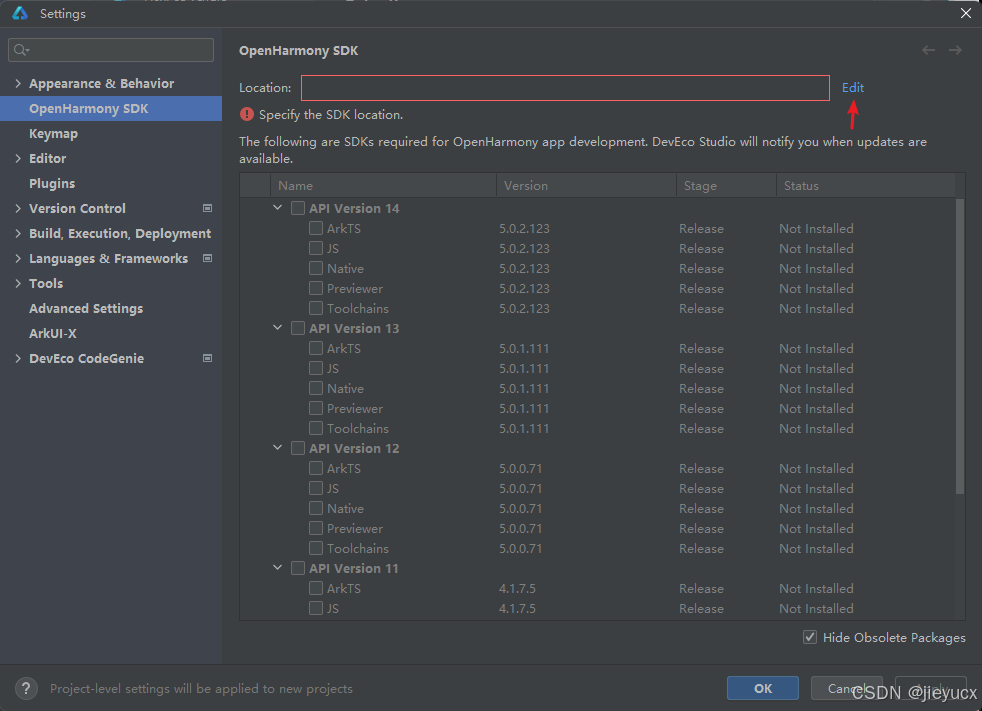
Task: Click the Status column header
Action: pos(866,185)
